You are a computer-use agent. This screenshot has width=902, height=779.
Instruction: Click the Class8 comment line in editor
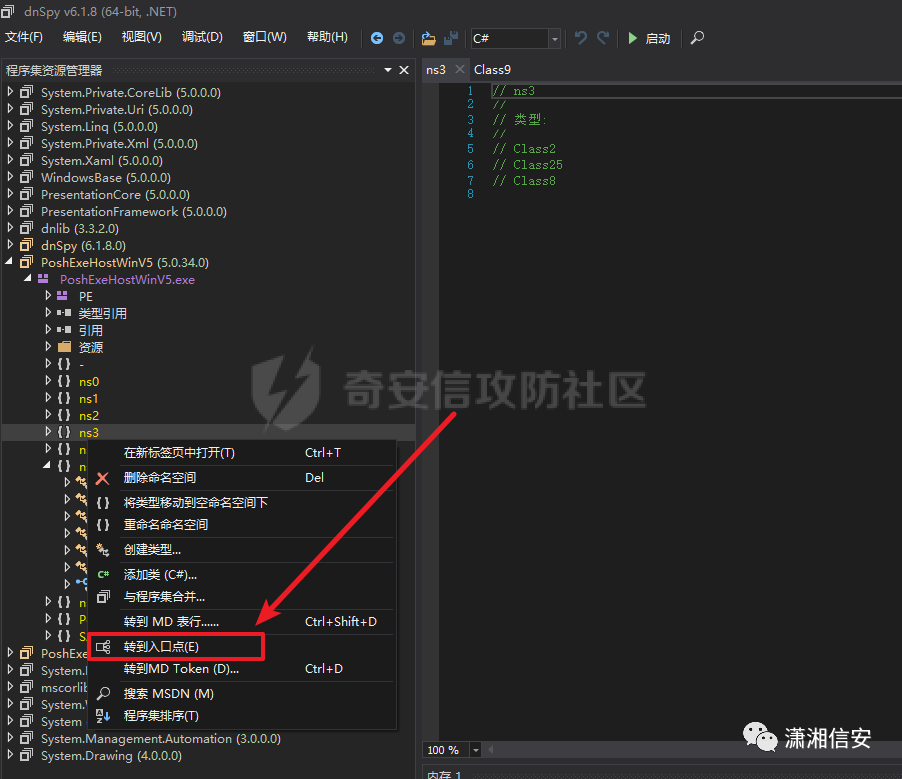tap(524, 181)
